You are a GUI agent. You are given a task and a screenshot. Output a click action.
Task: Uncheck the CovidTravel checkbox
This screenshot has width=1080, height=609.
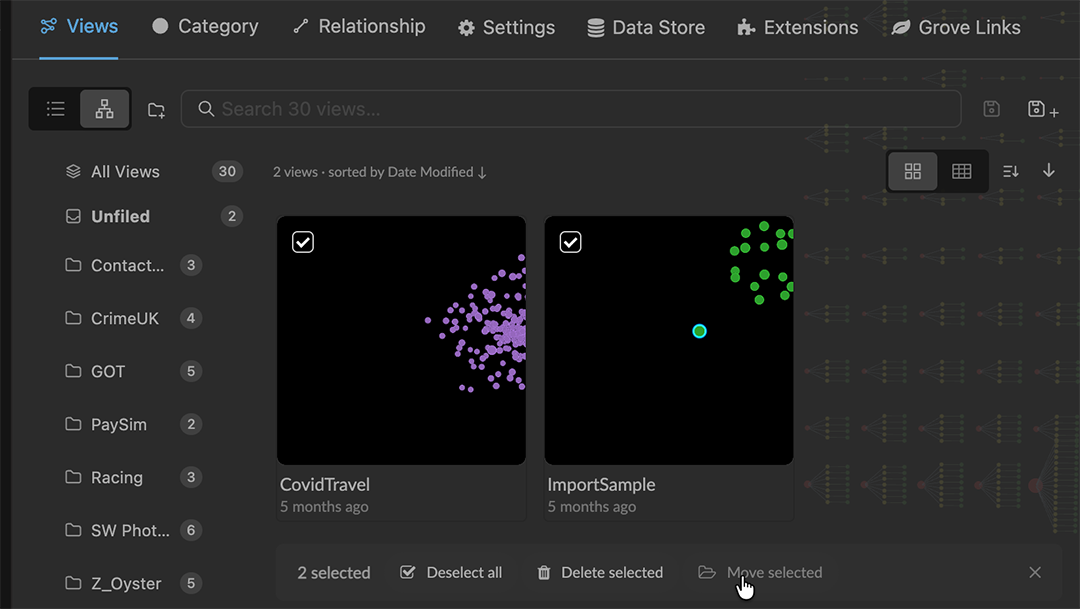click(303, 242)
